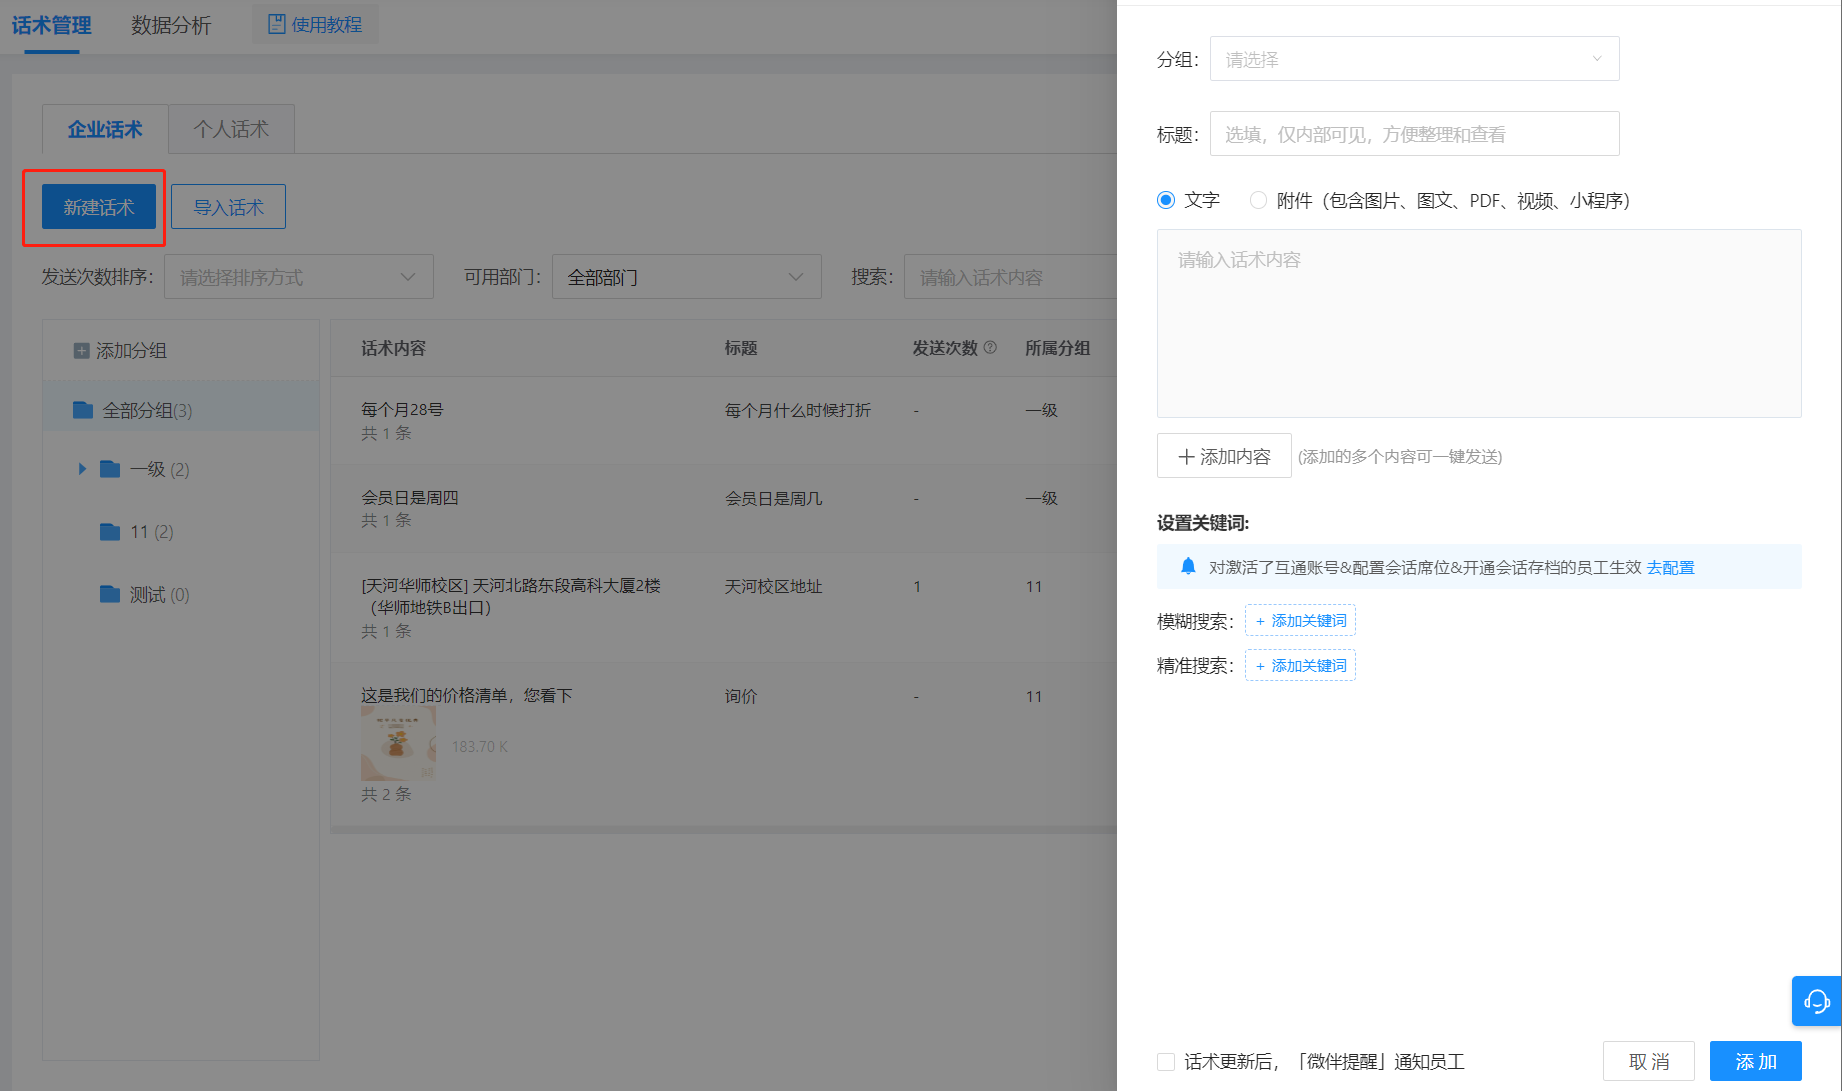Image resolution: width=1842 pixels, height=1091 pixels.
Task: Click the 搜索 话术内容 search field
Action: coord(1010,277)
